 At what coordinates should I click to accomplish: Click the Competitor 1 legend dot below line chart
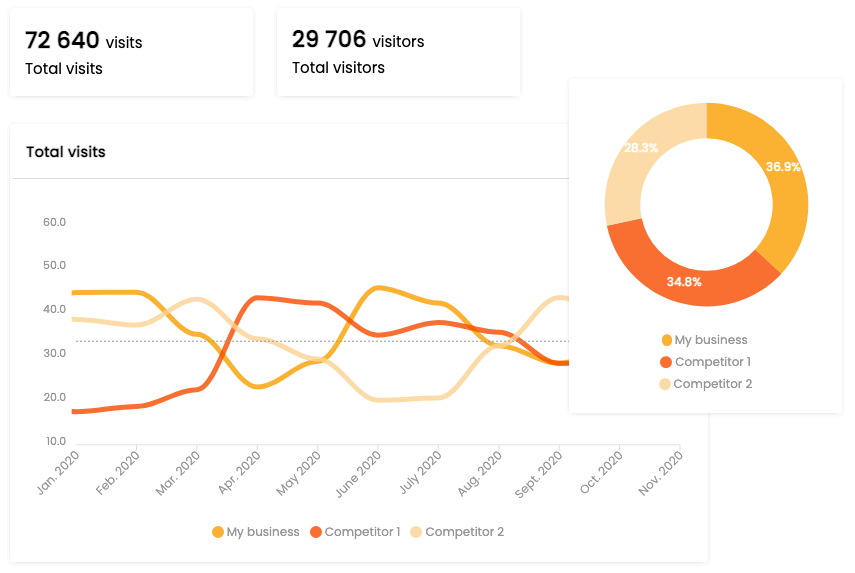316,532
